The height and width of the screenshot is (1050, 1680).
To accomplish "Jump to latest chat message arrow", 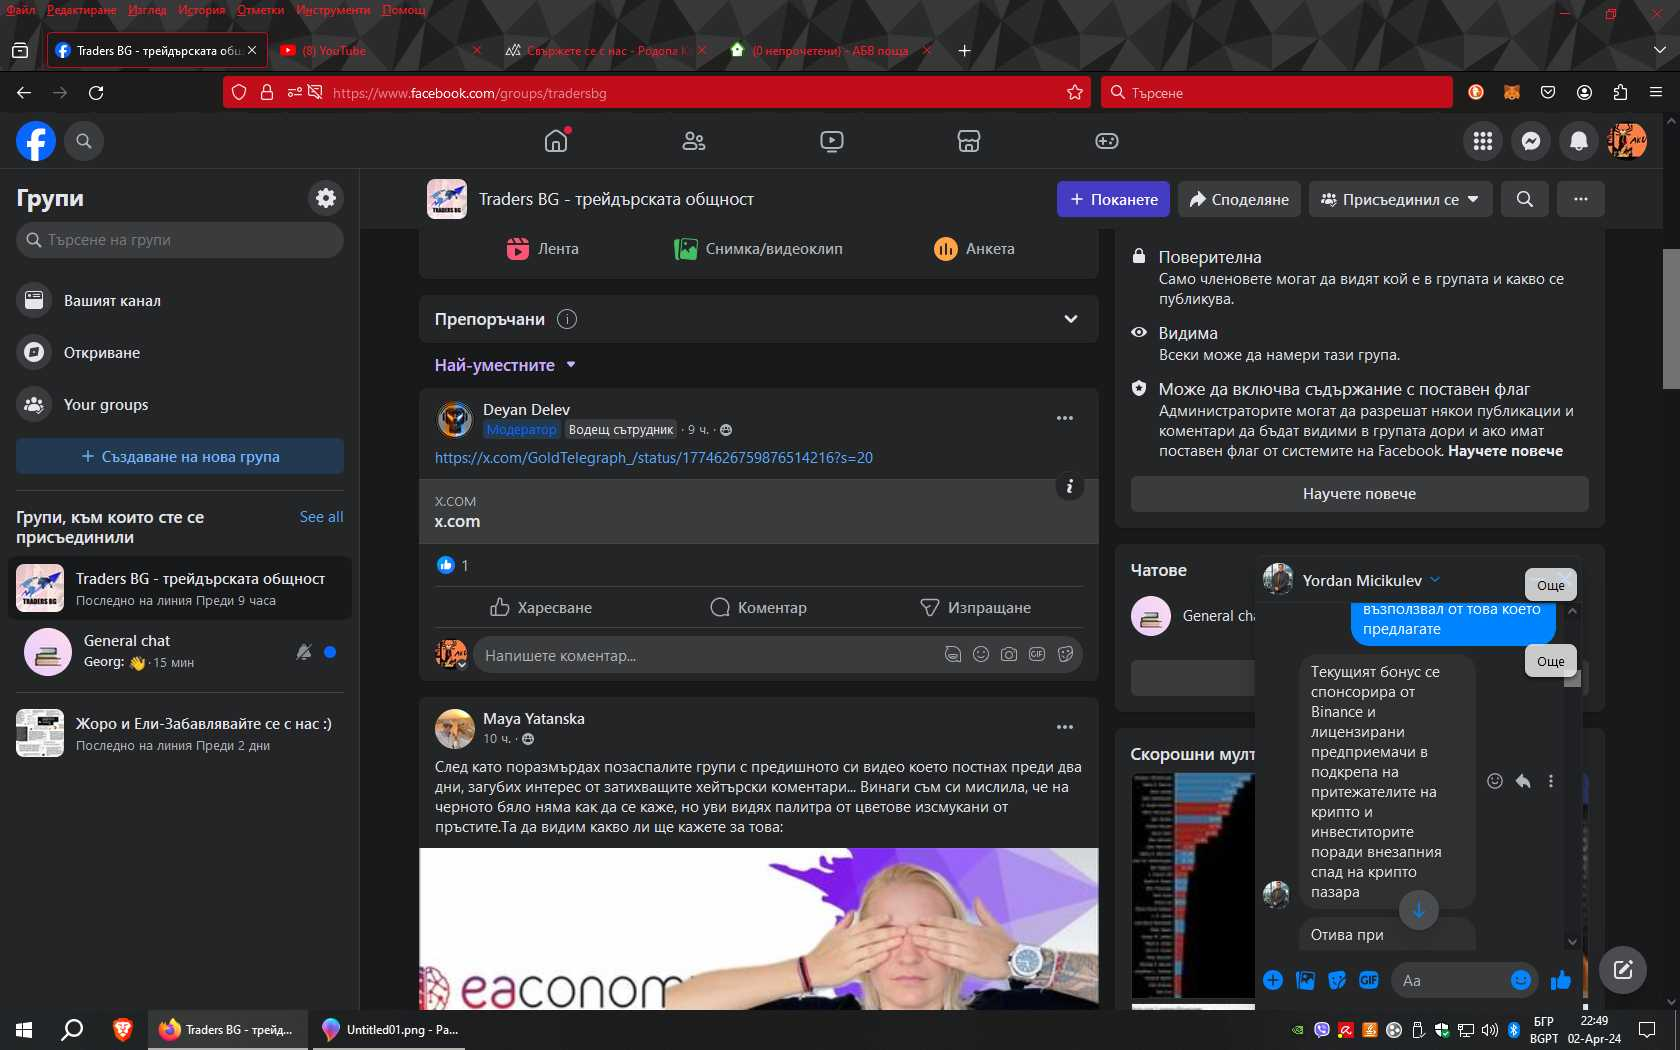I will (x=1418, y=909).
